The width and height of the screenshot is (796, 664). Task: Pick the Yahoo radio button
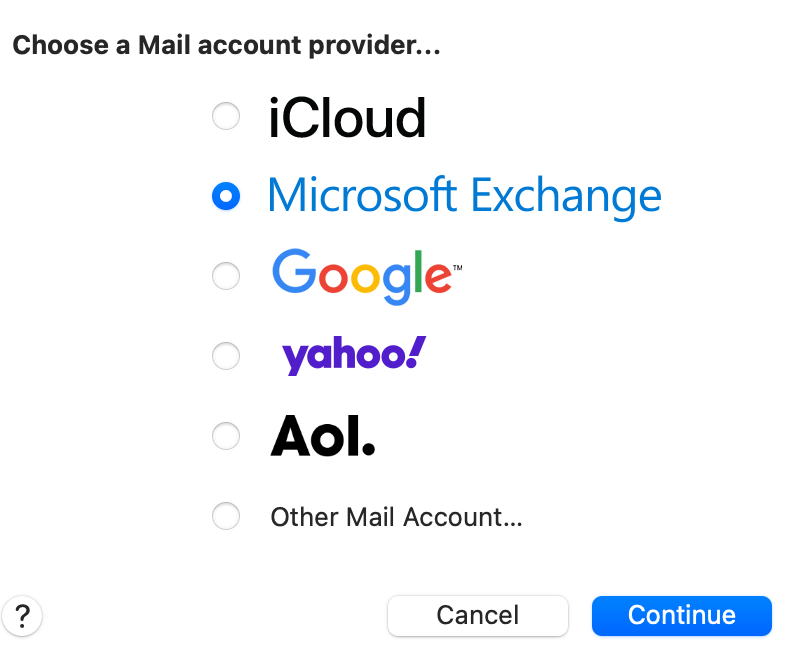coord(226,356)
